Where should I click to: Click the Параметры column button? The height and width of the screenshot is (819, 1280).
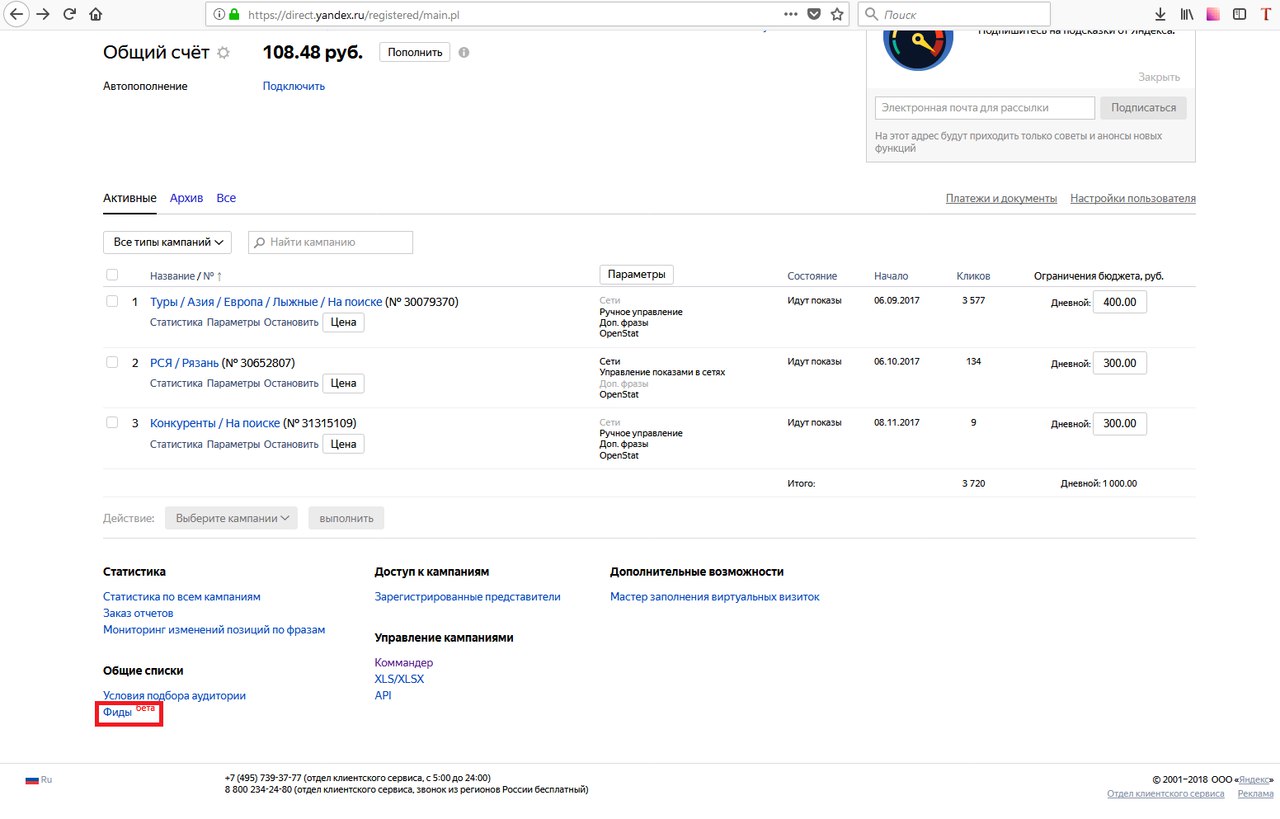(x=637, y=274)
